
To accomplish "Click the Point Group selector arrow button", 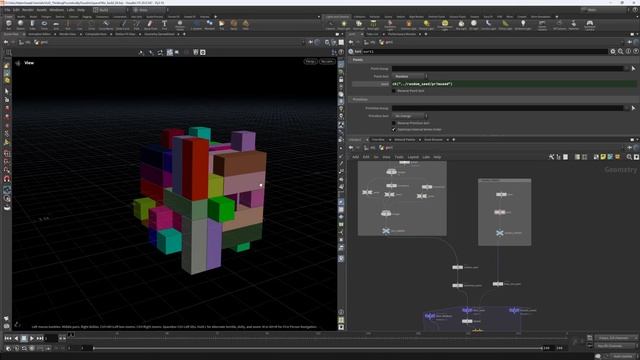I will coord(633,69).
